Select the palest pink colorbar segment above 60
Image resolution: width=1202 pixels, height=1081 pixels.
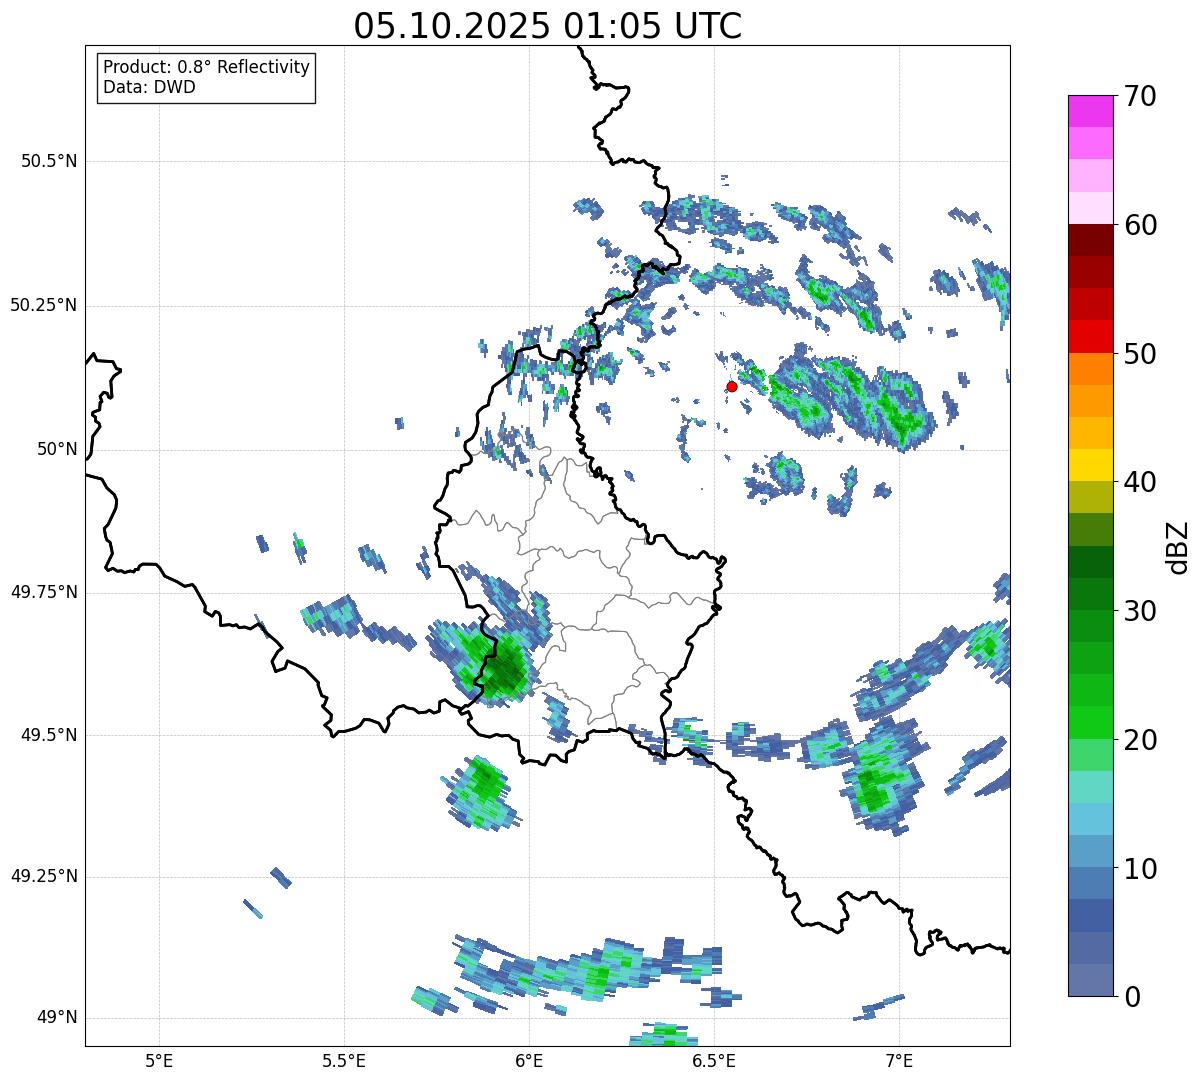(x=1092, y=208)
